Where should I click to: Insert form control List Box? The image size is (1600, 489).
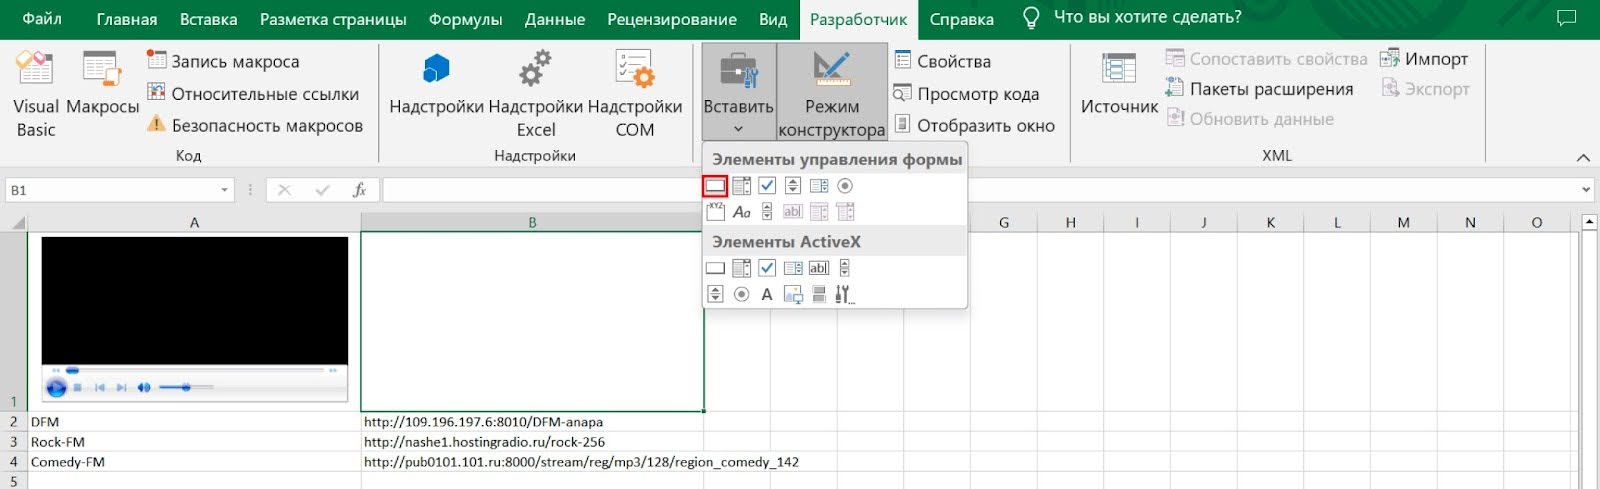(819, 185)
